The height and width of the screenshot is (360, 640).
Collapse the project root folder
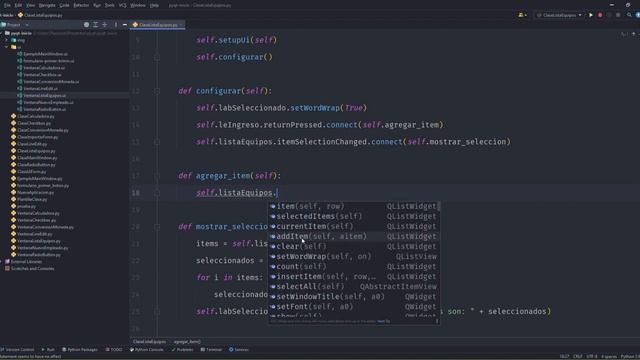pyautogui.click(x=2, y=33)
